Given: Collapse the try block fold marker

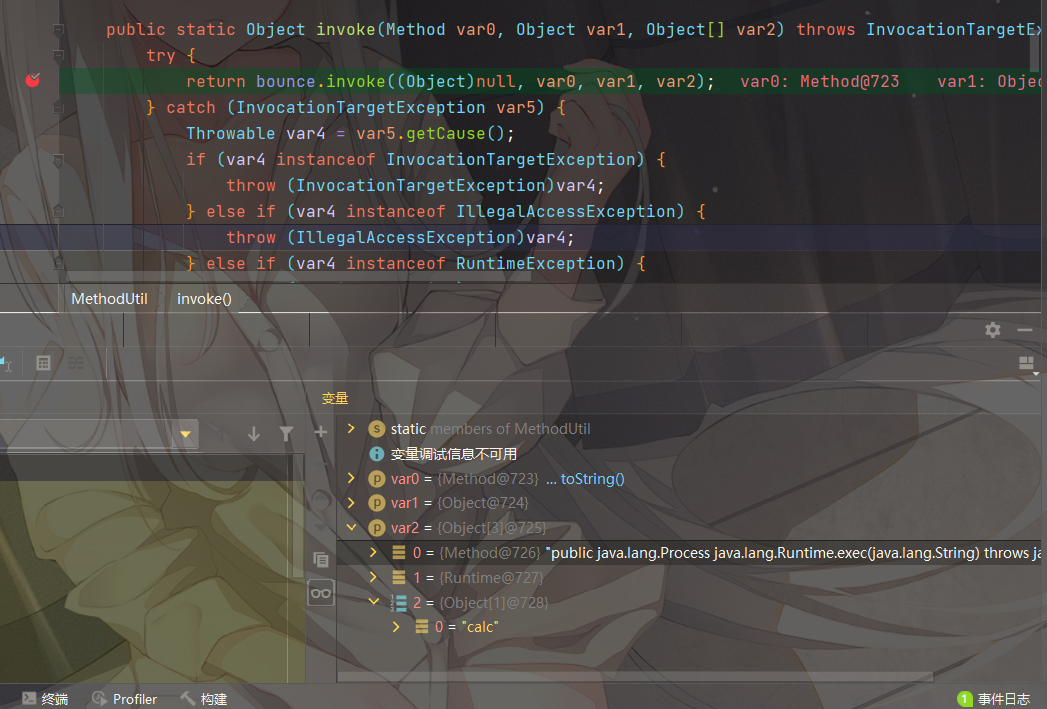Looking at the screenshot, I should [59, 55].
